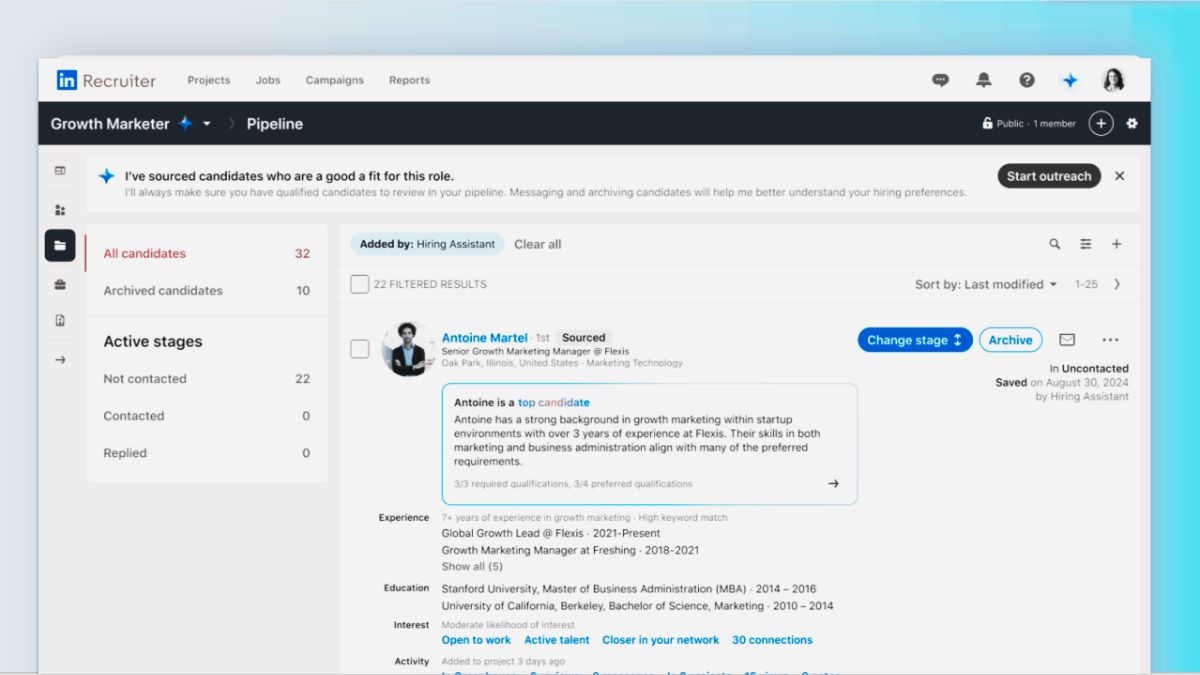Select the pipeline folder icon in sidebar
This screenshot has height=675, width=1200.
coord(60,246)
